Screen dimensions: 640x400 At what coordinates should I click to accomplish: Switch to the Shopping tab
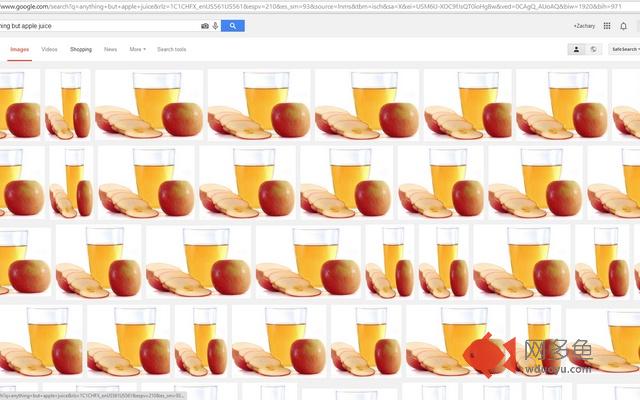[81, 49]
